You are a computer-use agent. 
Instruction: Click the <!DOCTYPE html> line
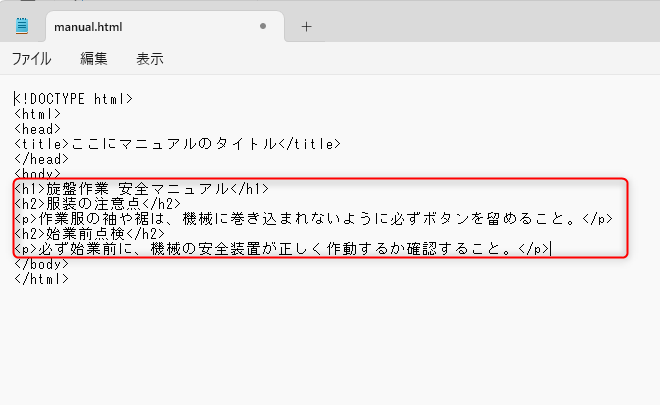pos(73,99)
